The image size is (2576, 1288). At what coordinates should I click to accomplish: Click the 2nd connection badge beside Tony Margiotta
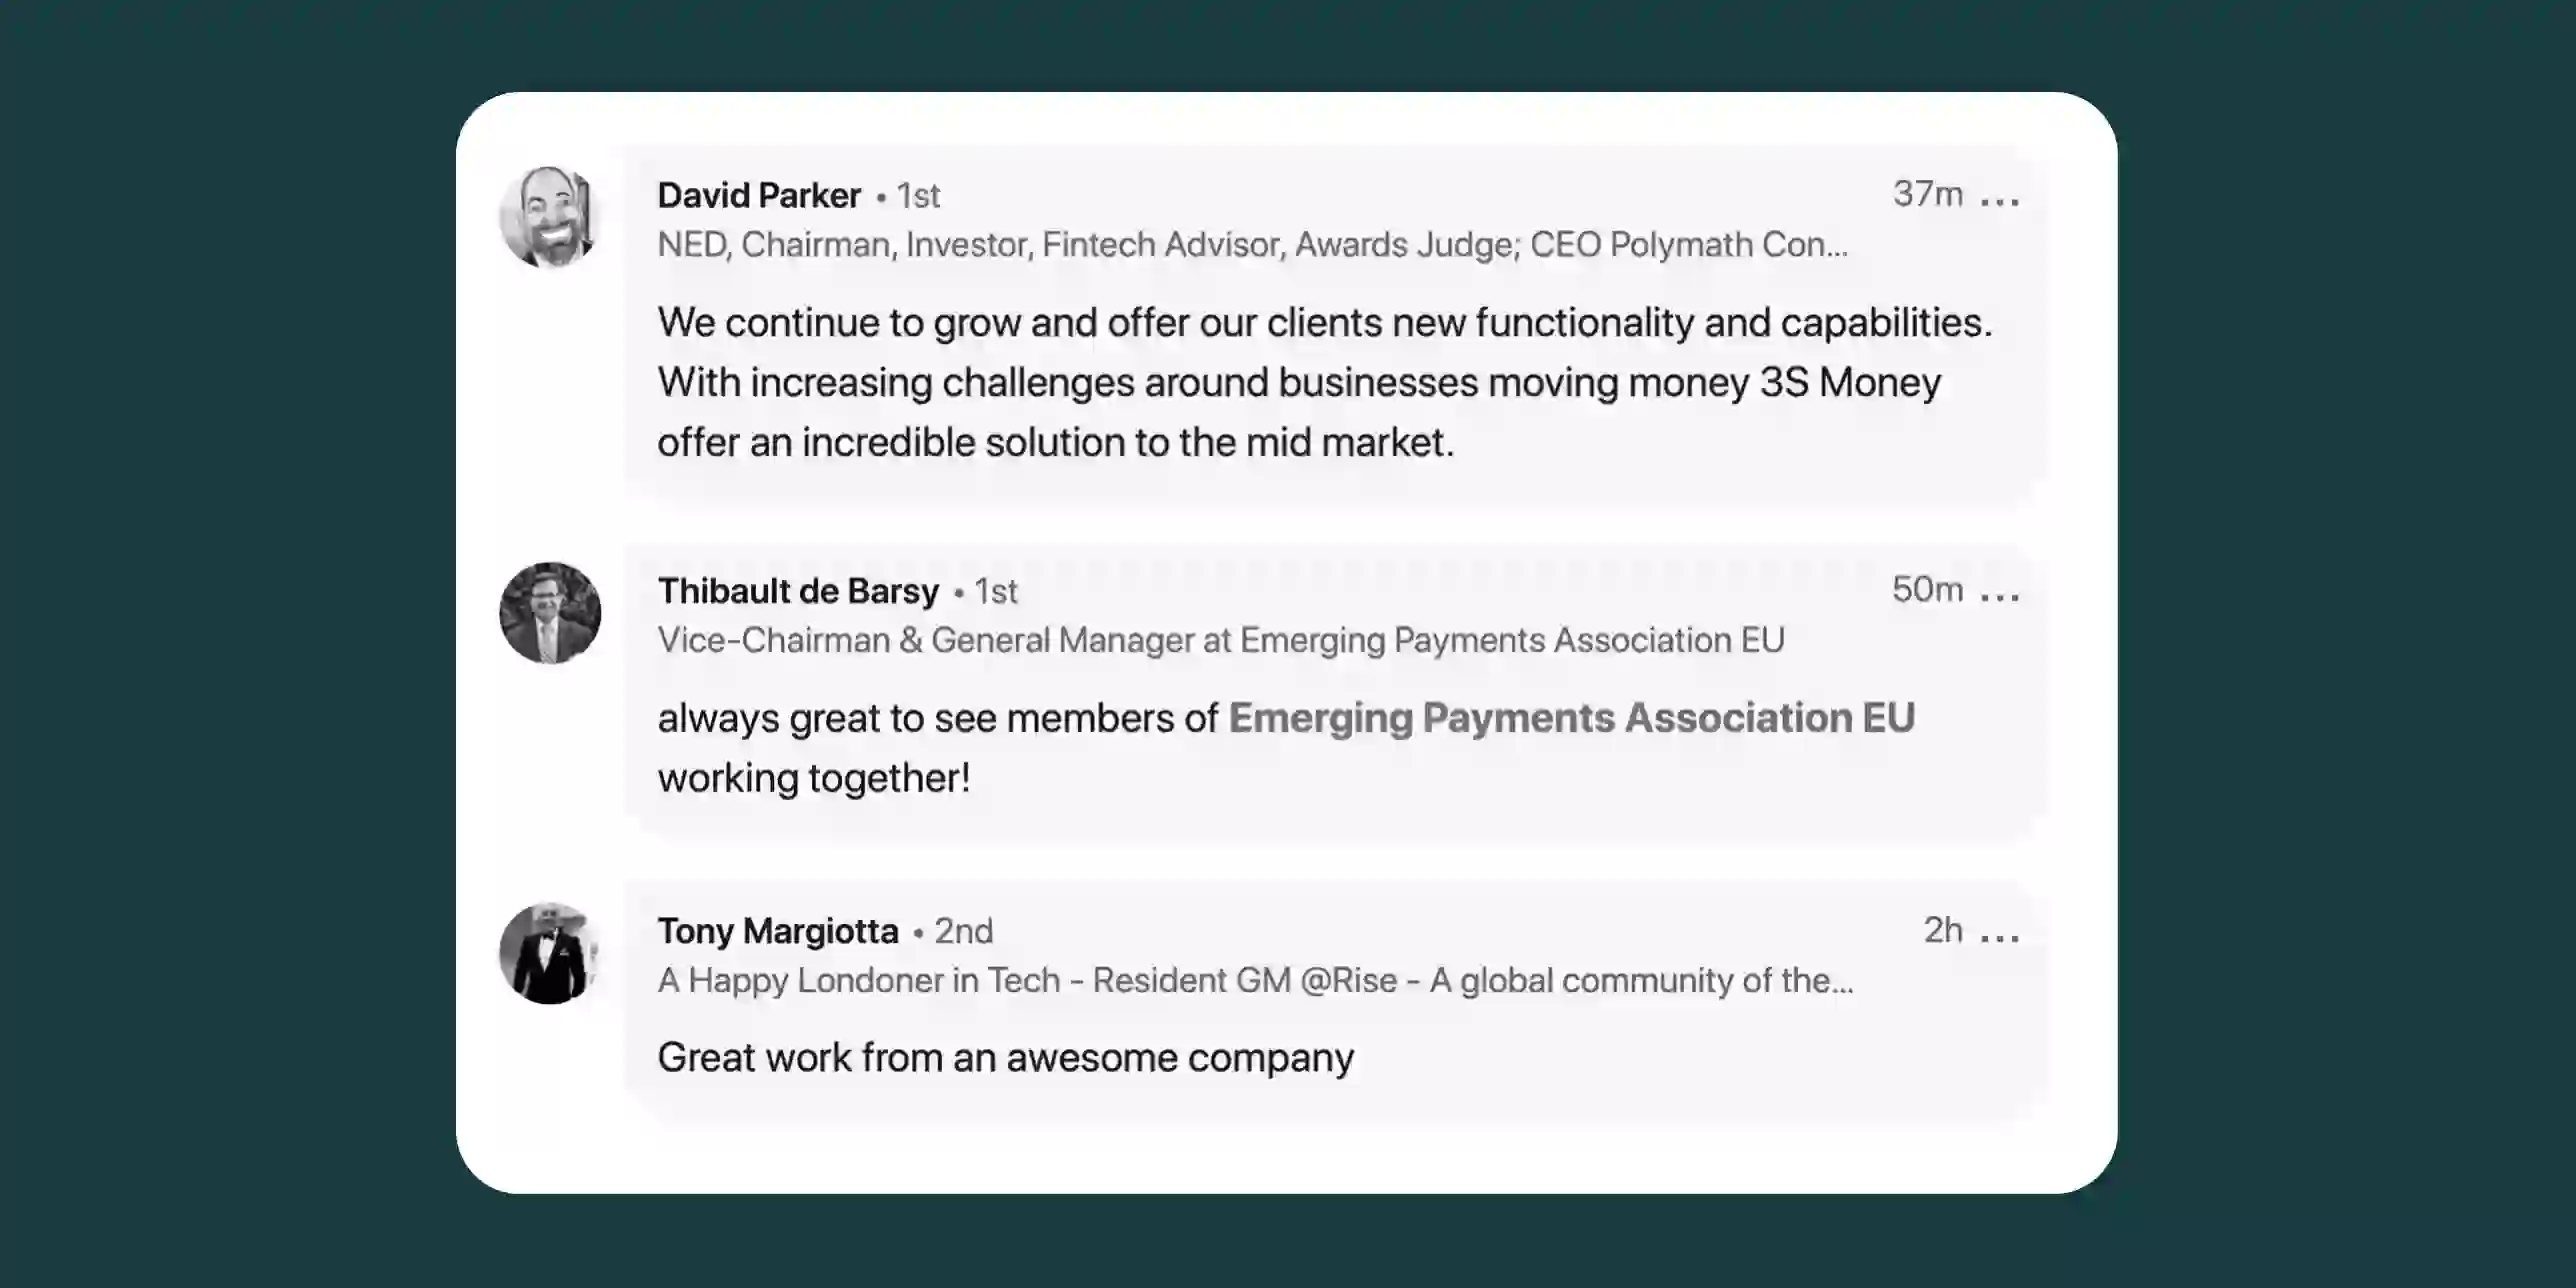[963, 931]
